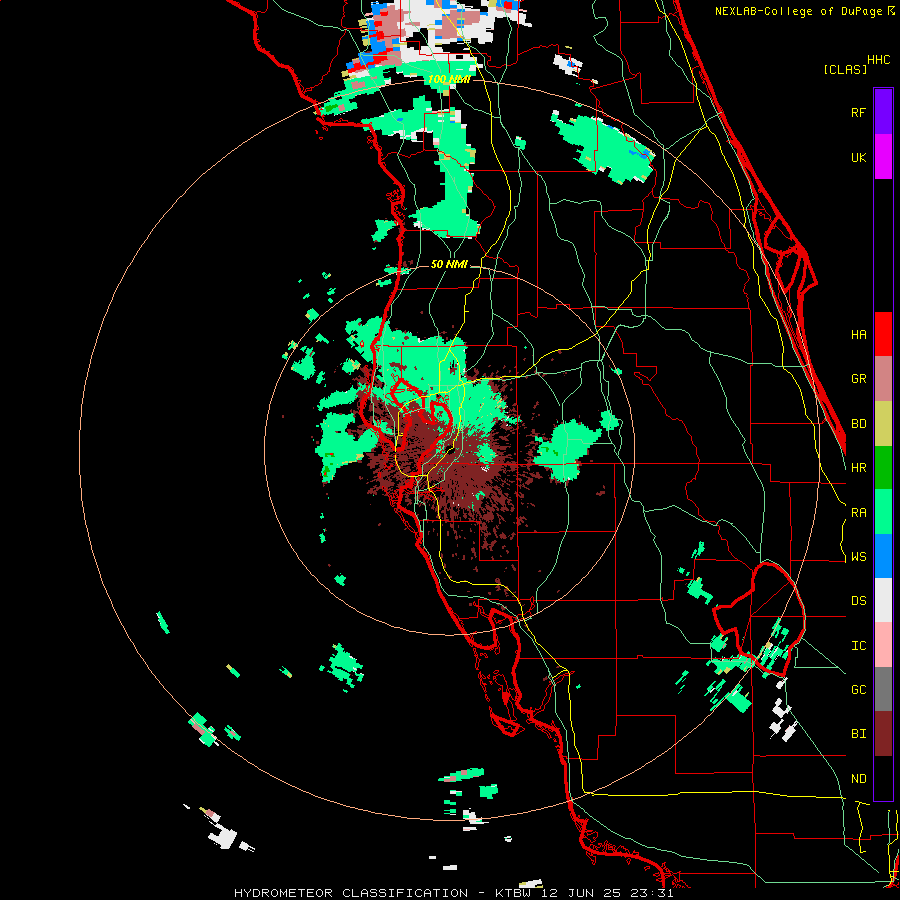
Task: Pick the dark green HR legend swatch
Action: (x=883, y=467)
